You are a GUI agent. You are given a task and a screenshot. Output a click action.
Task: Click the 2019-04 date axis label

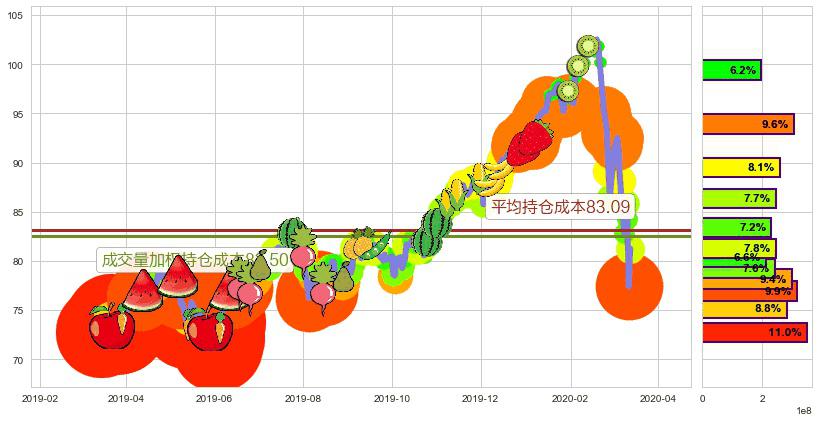(x=126, y=399)
